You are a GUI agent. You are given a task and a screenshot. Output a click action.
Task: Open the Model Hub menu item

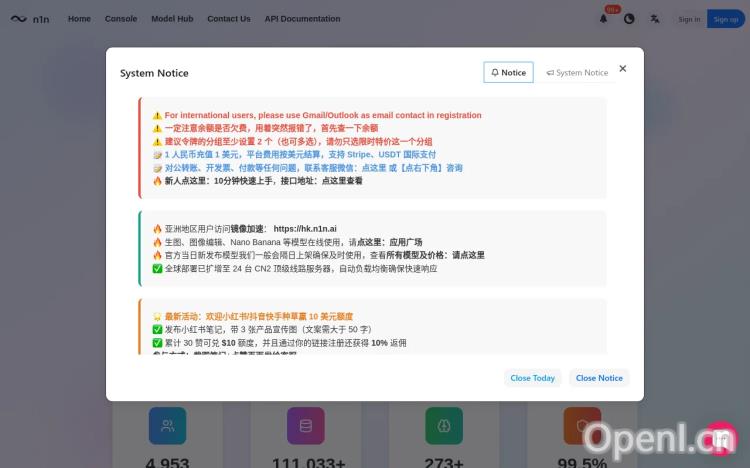172,19
